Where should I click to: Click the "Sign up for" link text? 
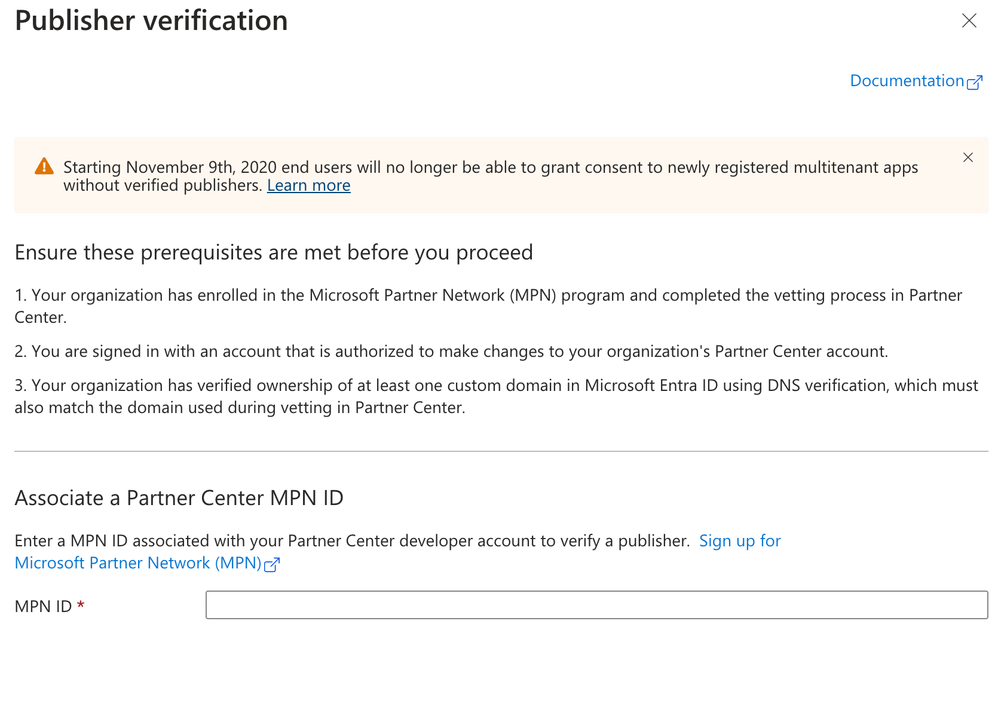[x=739, y=541]
